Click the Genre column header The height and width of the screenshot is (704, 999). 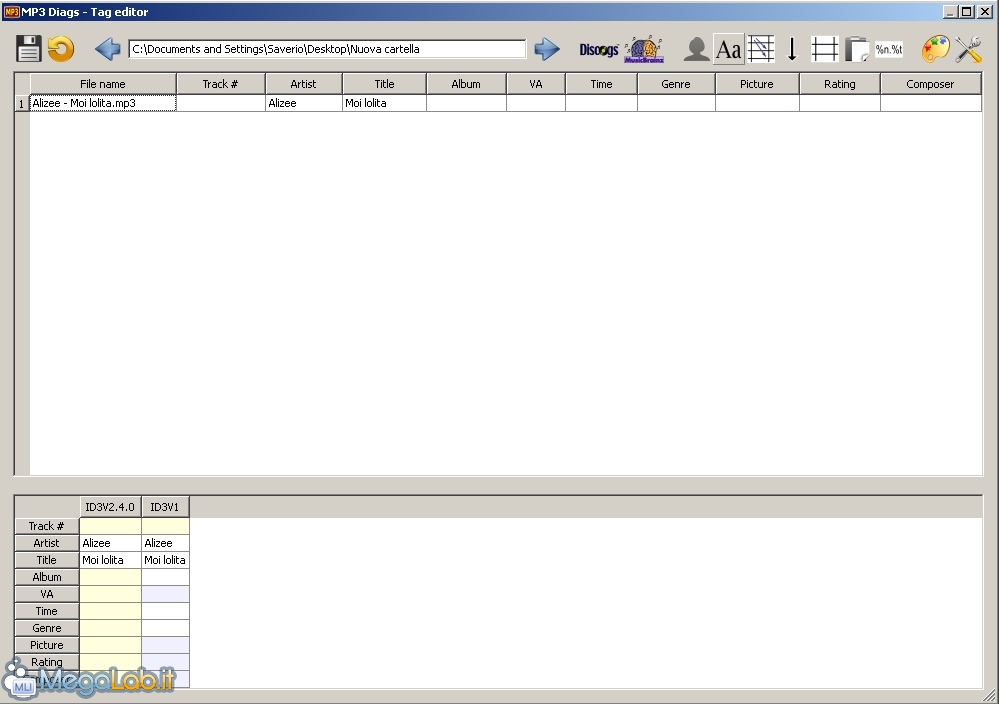pos(676,84)
